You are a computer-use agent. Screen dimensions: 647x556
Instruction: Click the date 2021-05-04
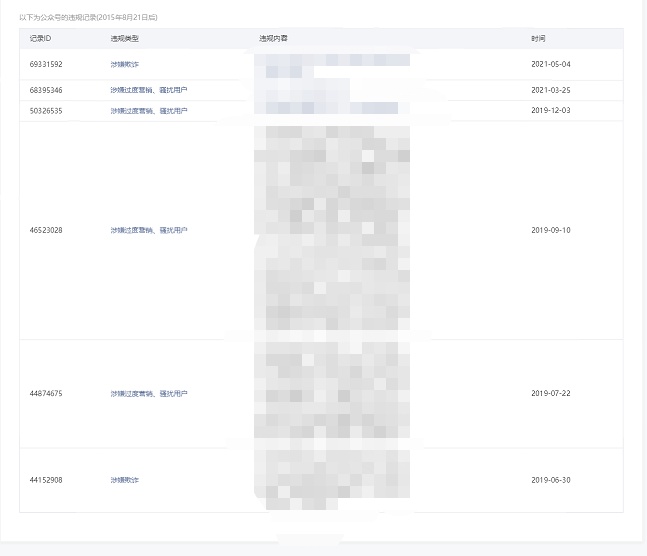click(551, 64)
